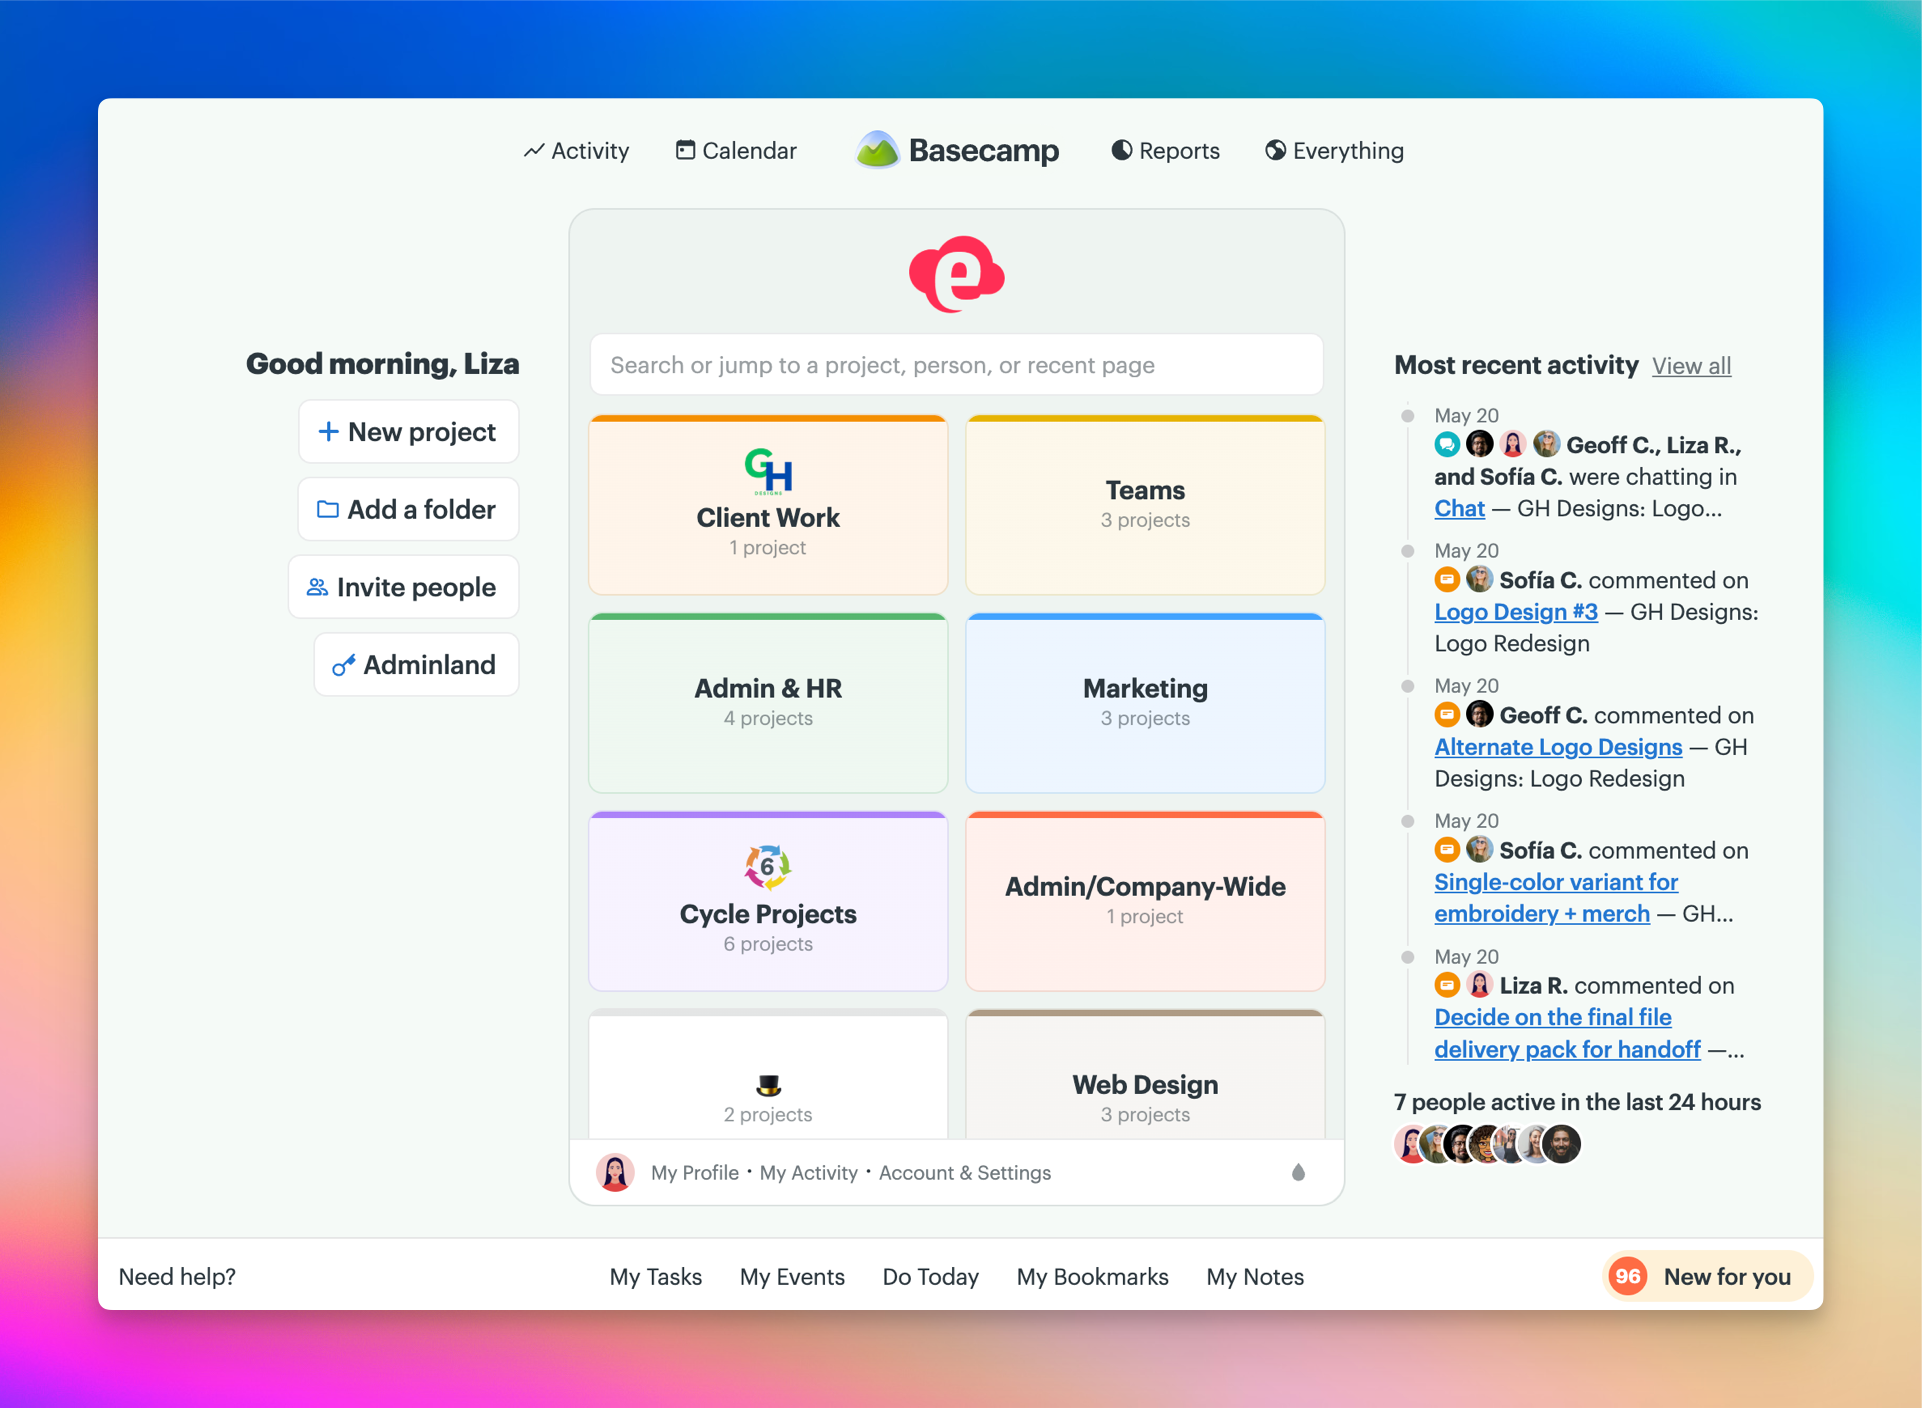Focus the search or jump to field

point(956,365)
